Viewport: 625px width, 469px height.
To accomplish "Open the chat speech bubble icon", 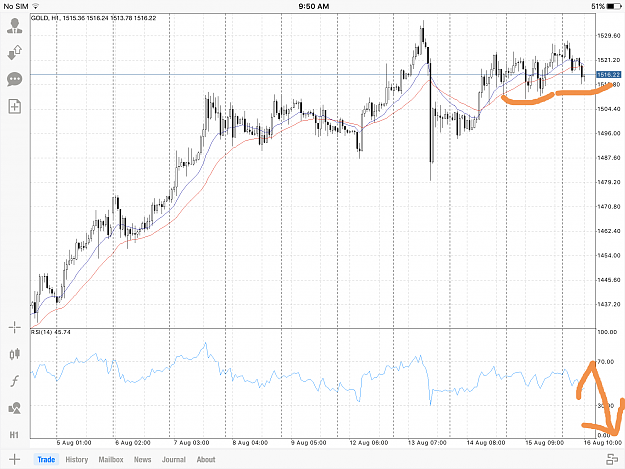I will click(15, 79).
